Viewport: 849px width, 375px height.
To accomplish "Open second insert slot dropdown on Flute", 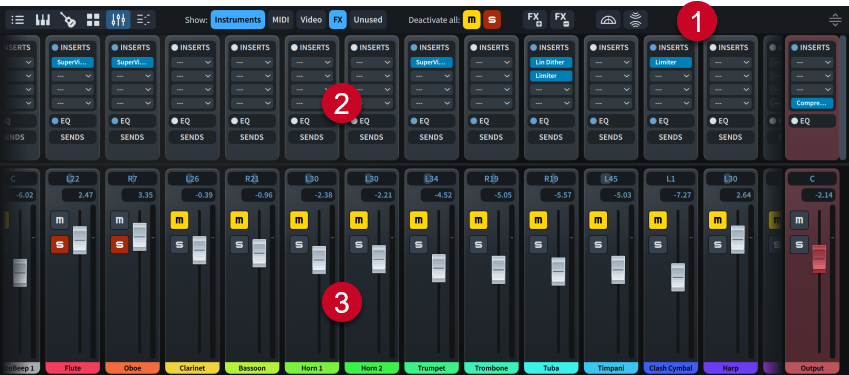I will (73, 76).
